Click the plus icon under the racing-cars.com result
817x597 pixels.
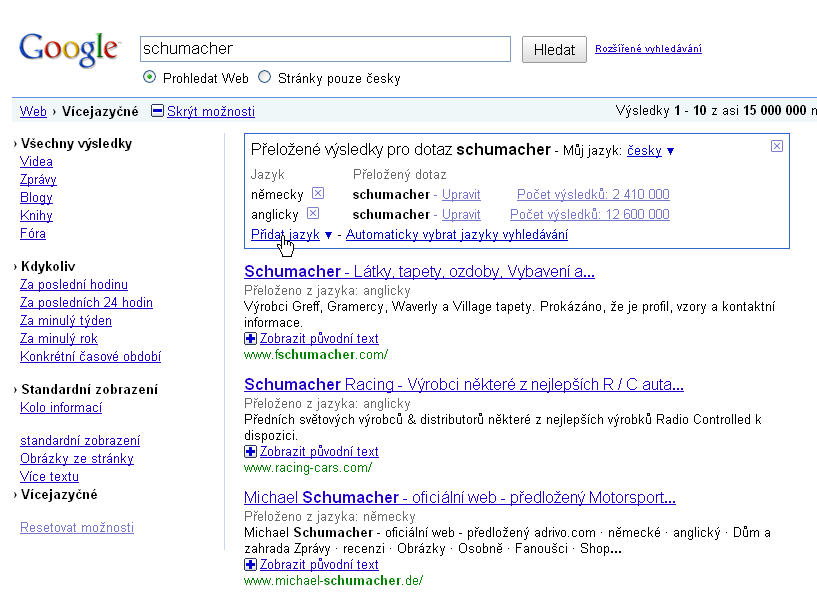250,452
